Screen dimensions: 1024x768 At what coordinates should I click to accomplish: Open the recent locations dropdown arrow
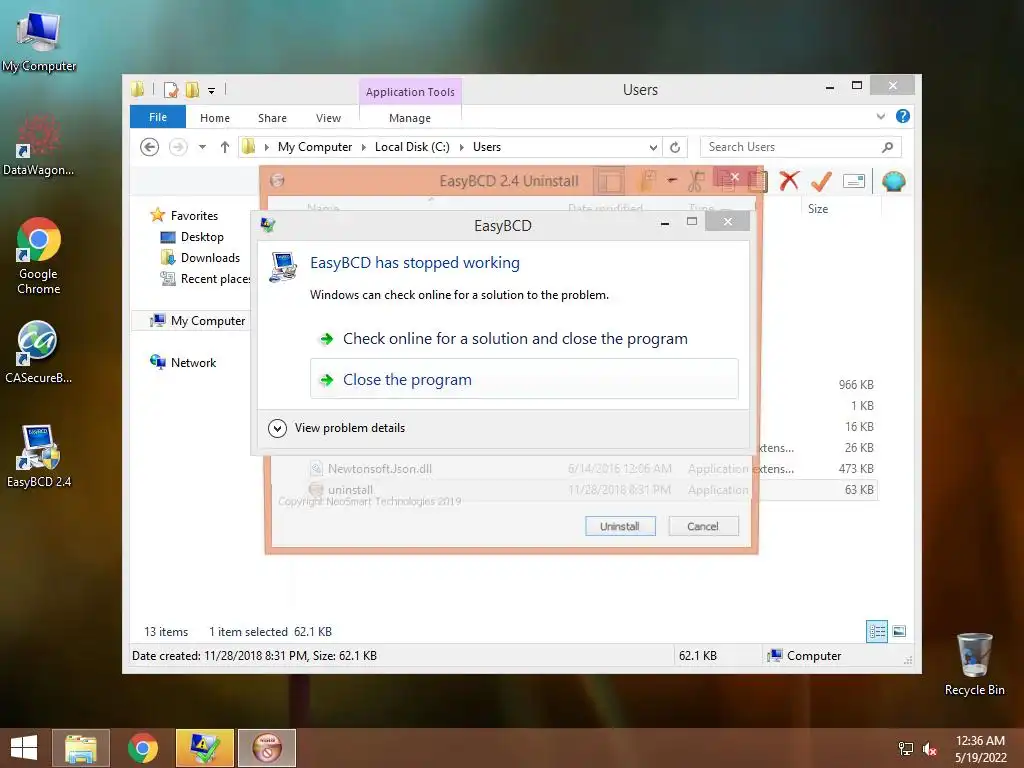[x=202, y=147]
